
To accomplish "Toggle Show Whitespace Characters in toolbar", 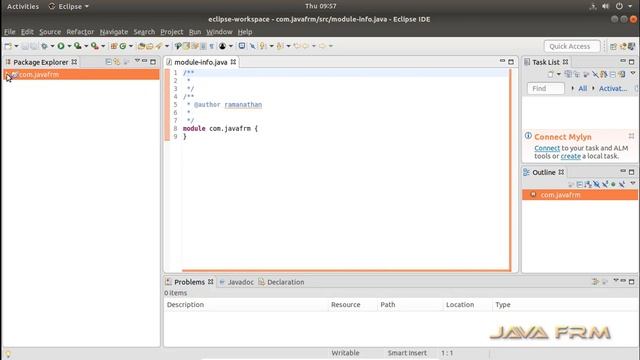I will tap(211, 46).
